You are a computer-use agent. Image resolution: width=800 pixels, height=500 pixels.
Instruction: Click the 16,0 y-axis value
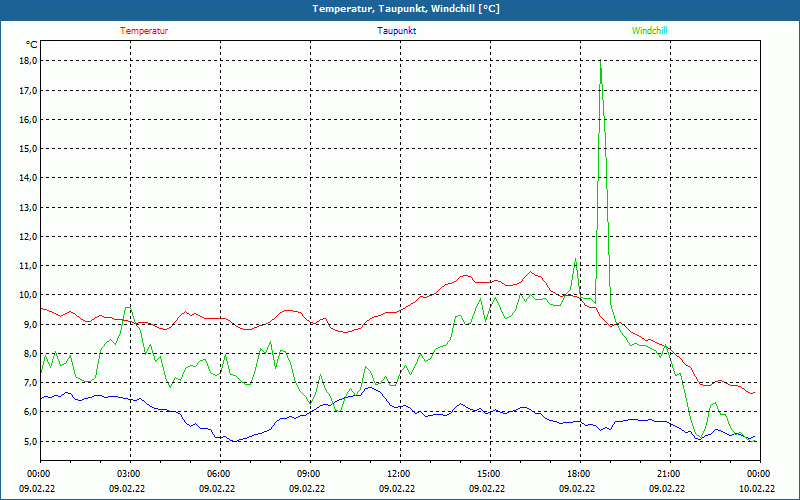point(28,119)
